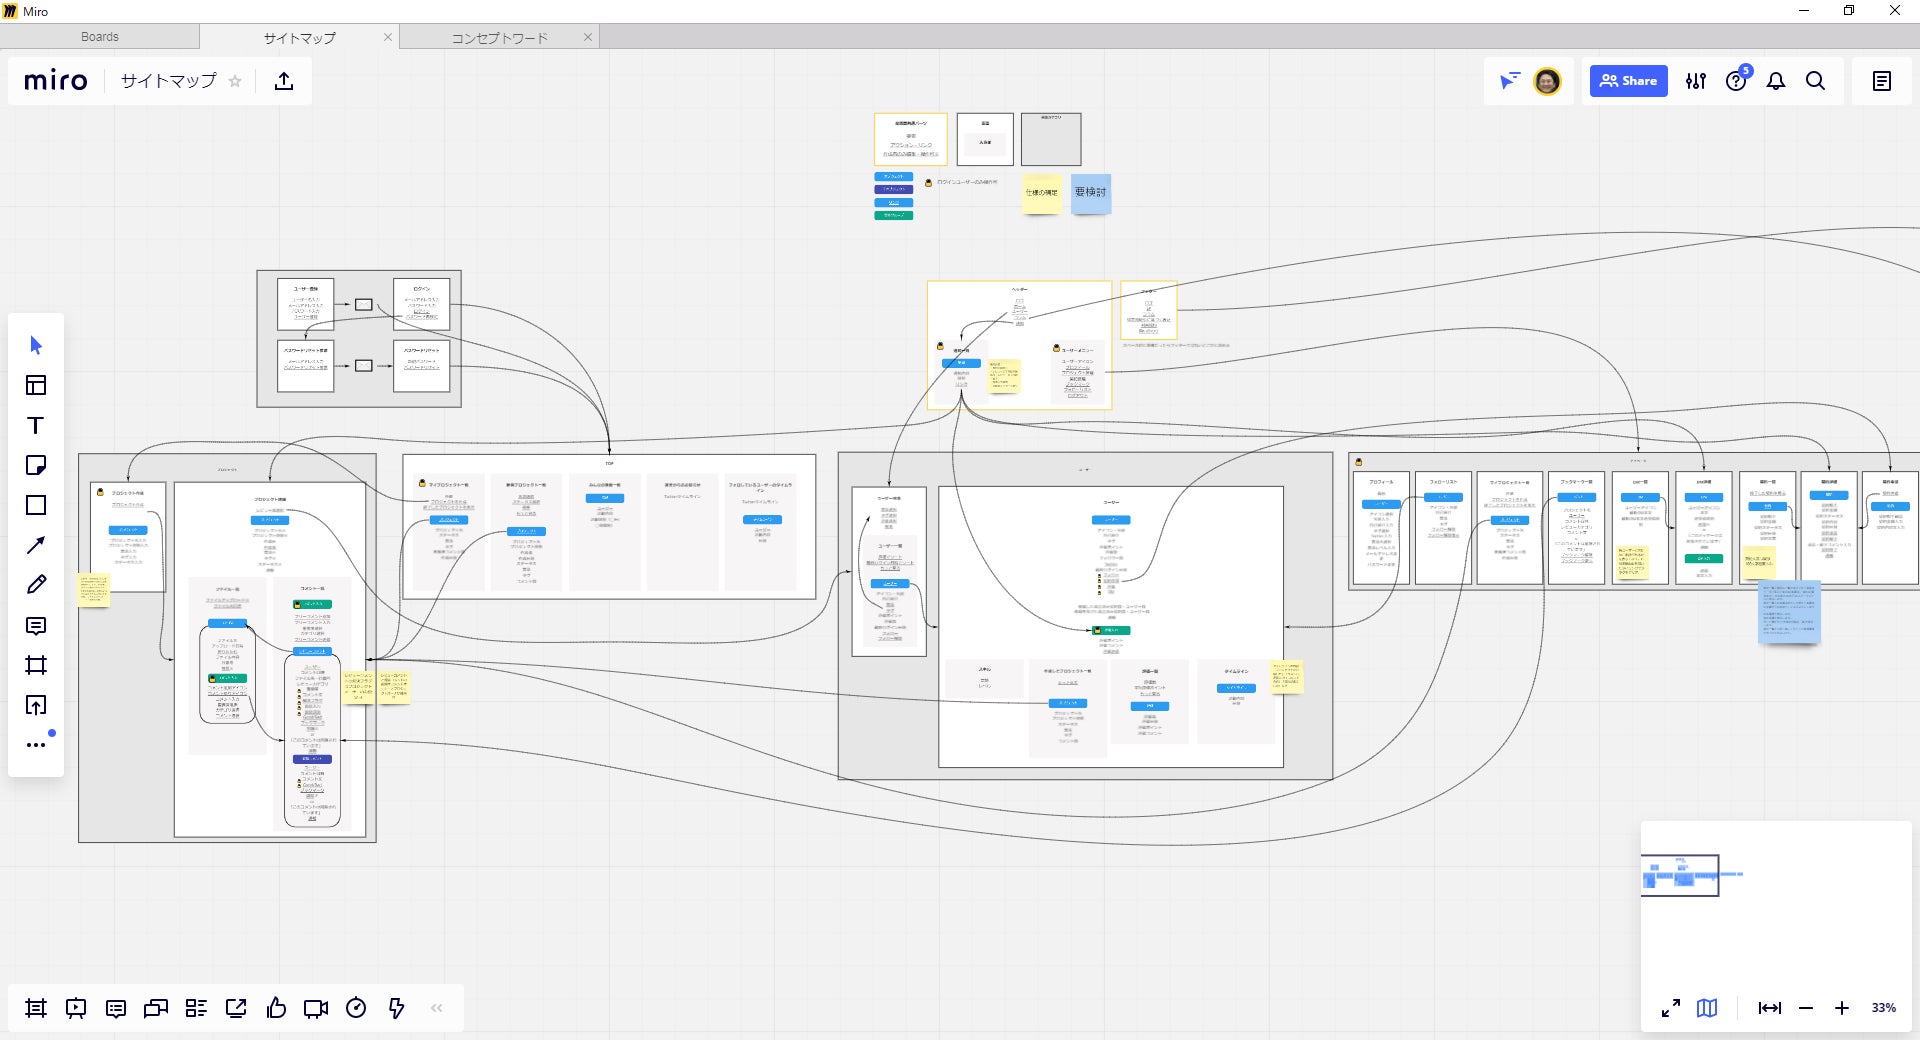Click the yellow 仕様の確定 sticky note
The image size is (1920, 1040).
[1041, 192]
